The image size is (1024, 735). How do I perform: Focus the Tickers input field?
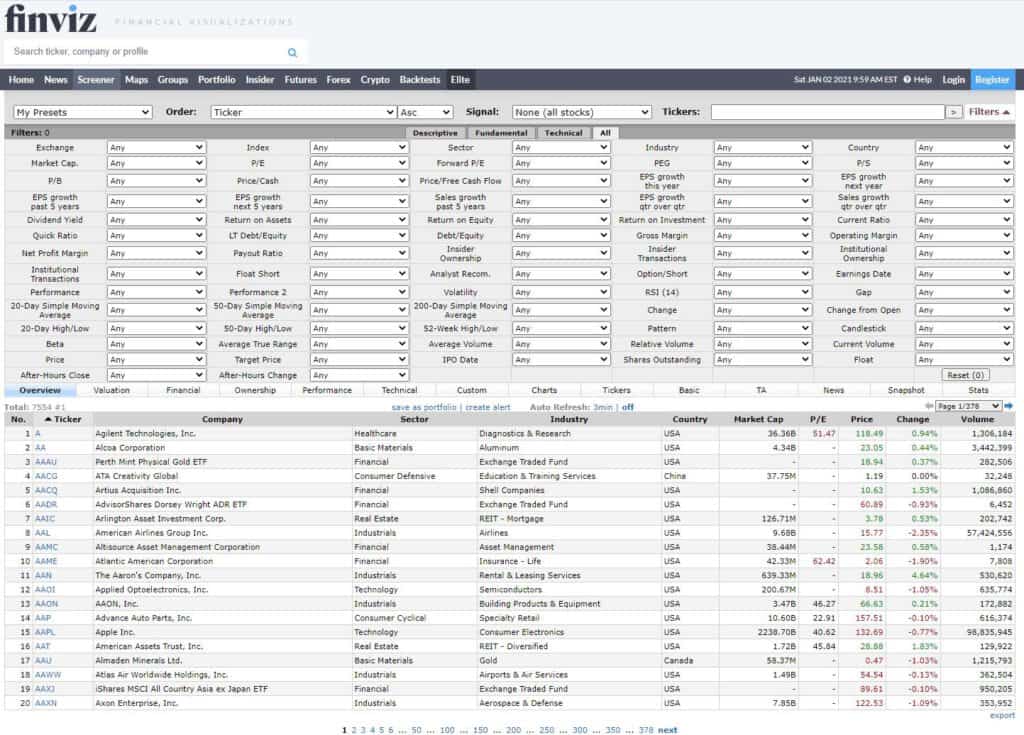(827, 112)
